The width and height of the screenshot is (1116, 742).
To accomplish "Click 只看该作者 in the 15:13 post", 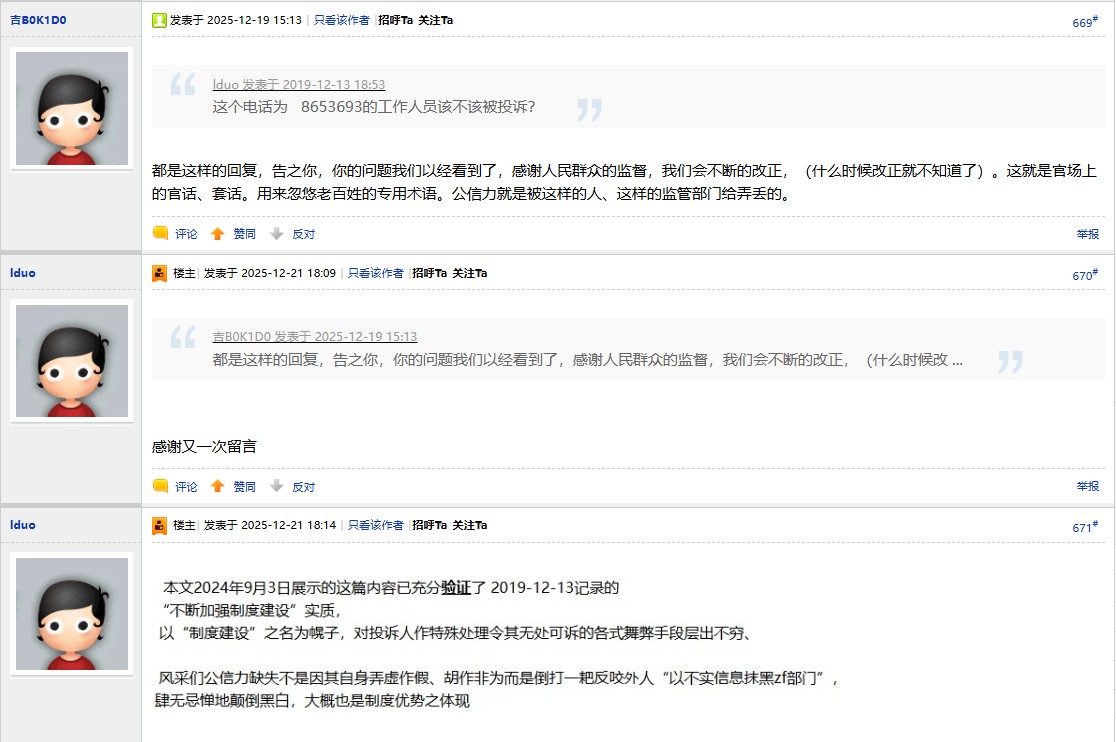I will (341, 20).
